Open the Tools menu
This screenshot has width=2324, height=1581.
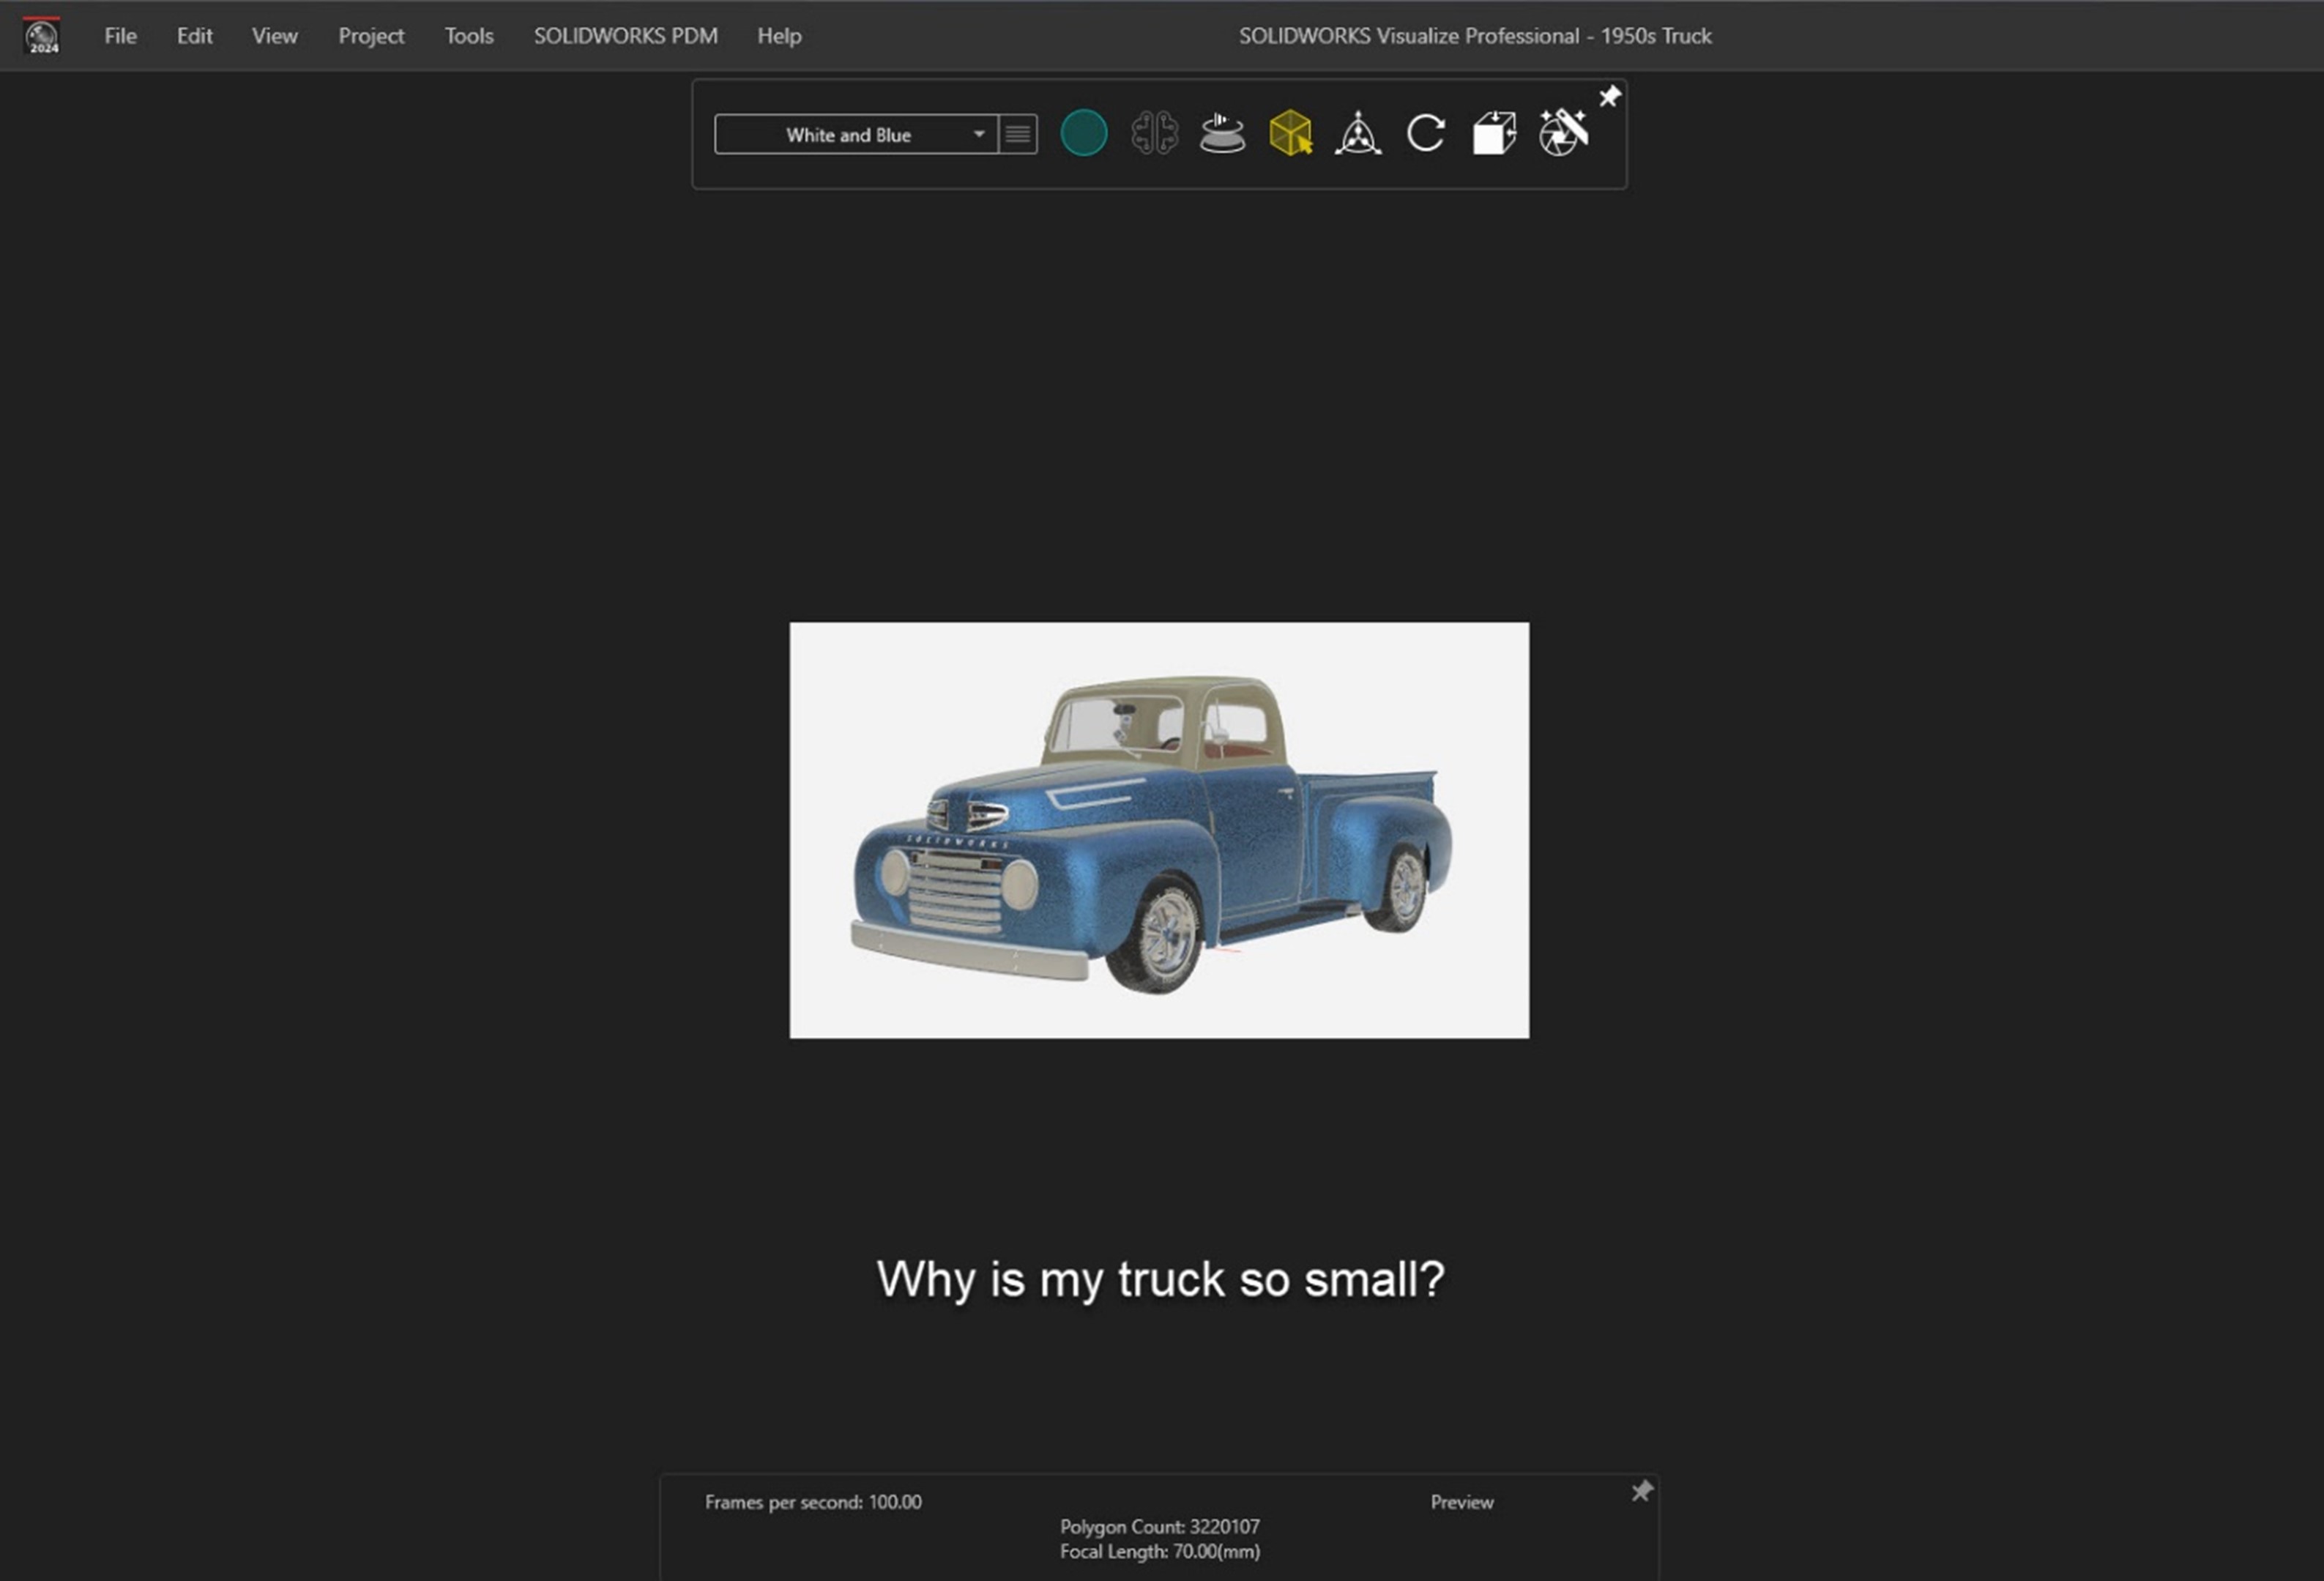(x=468, y=36)
